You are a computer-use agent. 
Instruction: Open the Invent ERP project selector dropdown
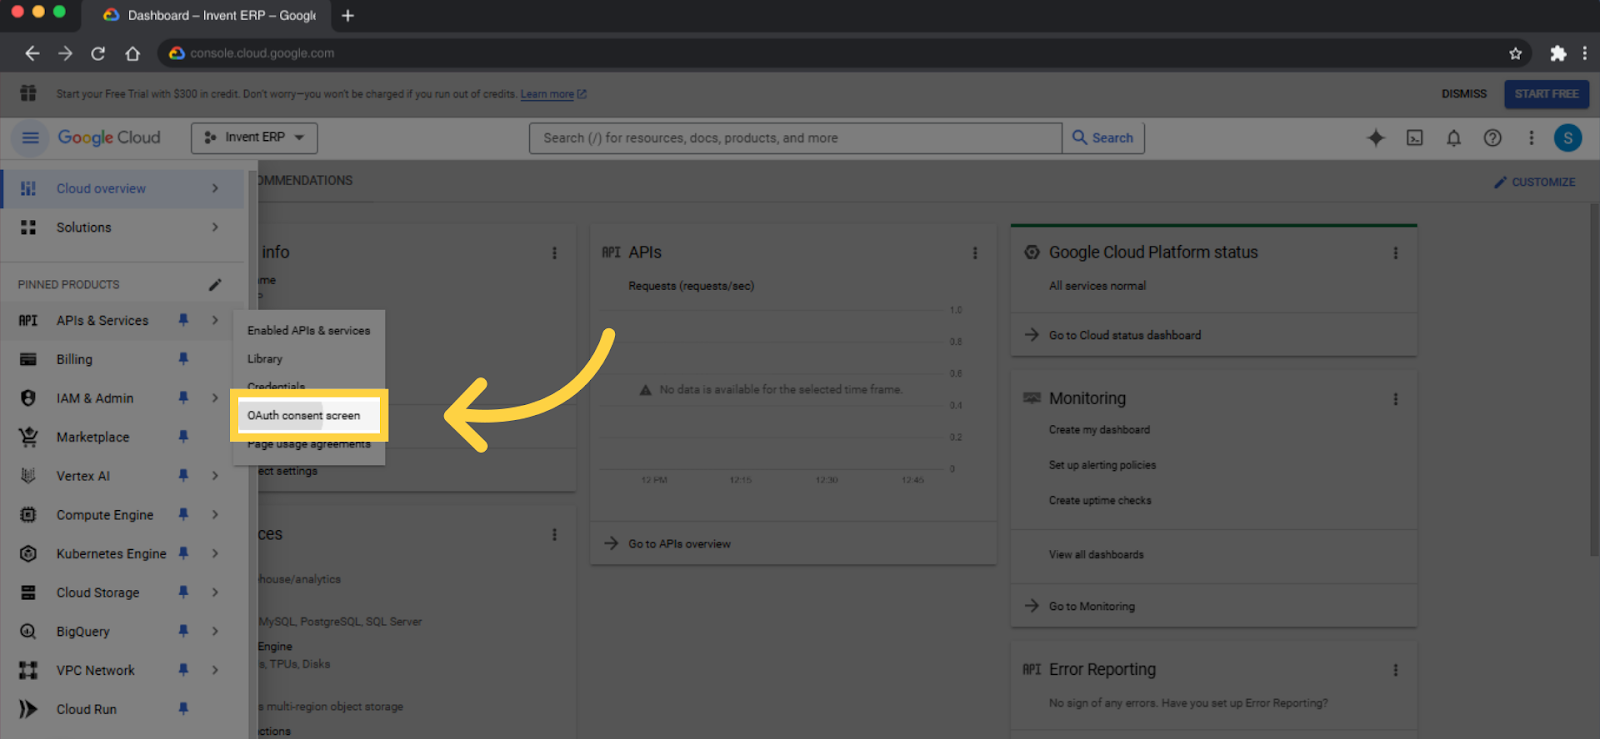pos(254,138)
